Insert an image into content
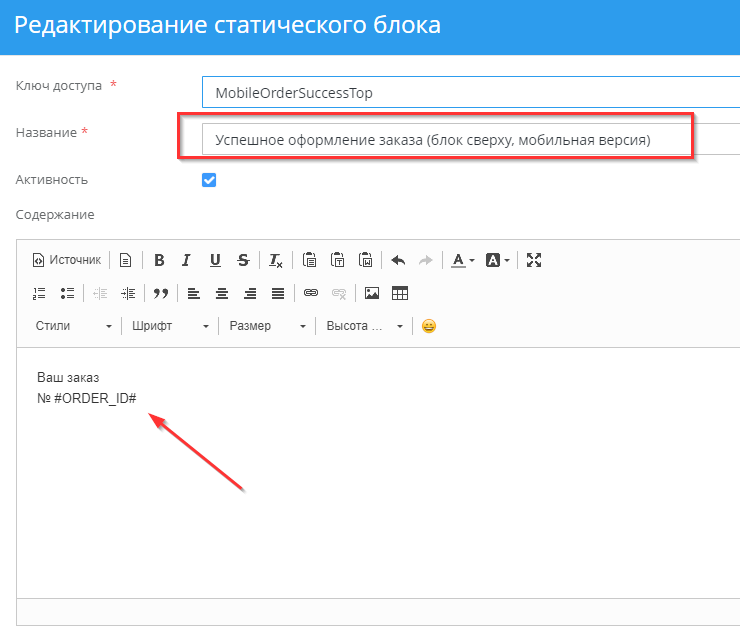The height and width of the screenshot is (644, 740). (372, 293)
